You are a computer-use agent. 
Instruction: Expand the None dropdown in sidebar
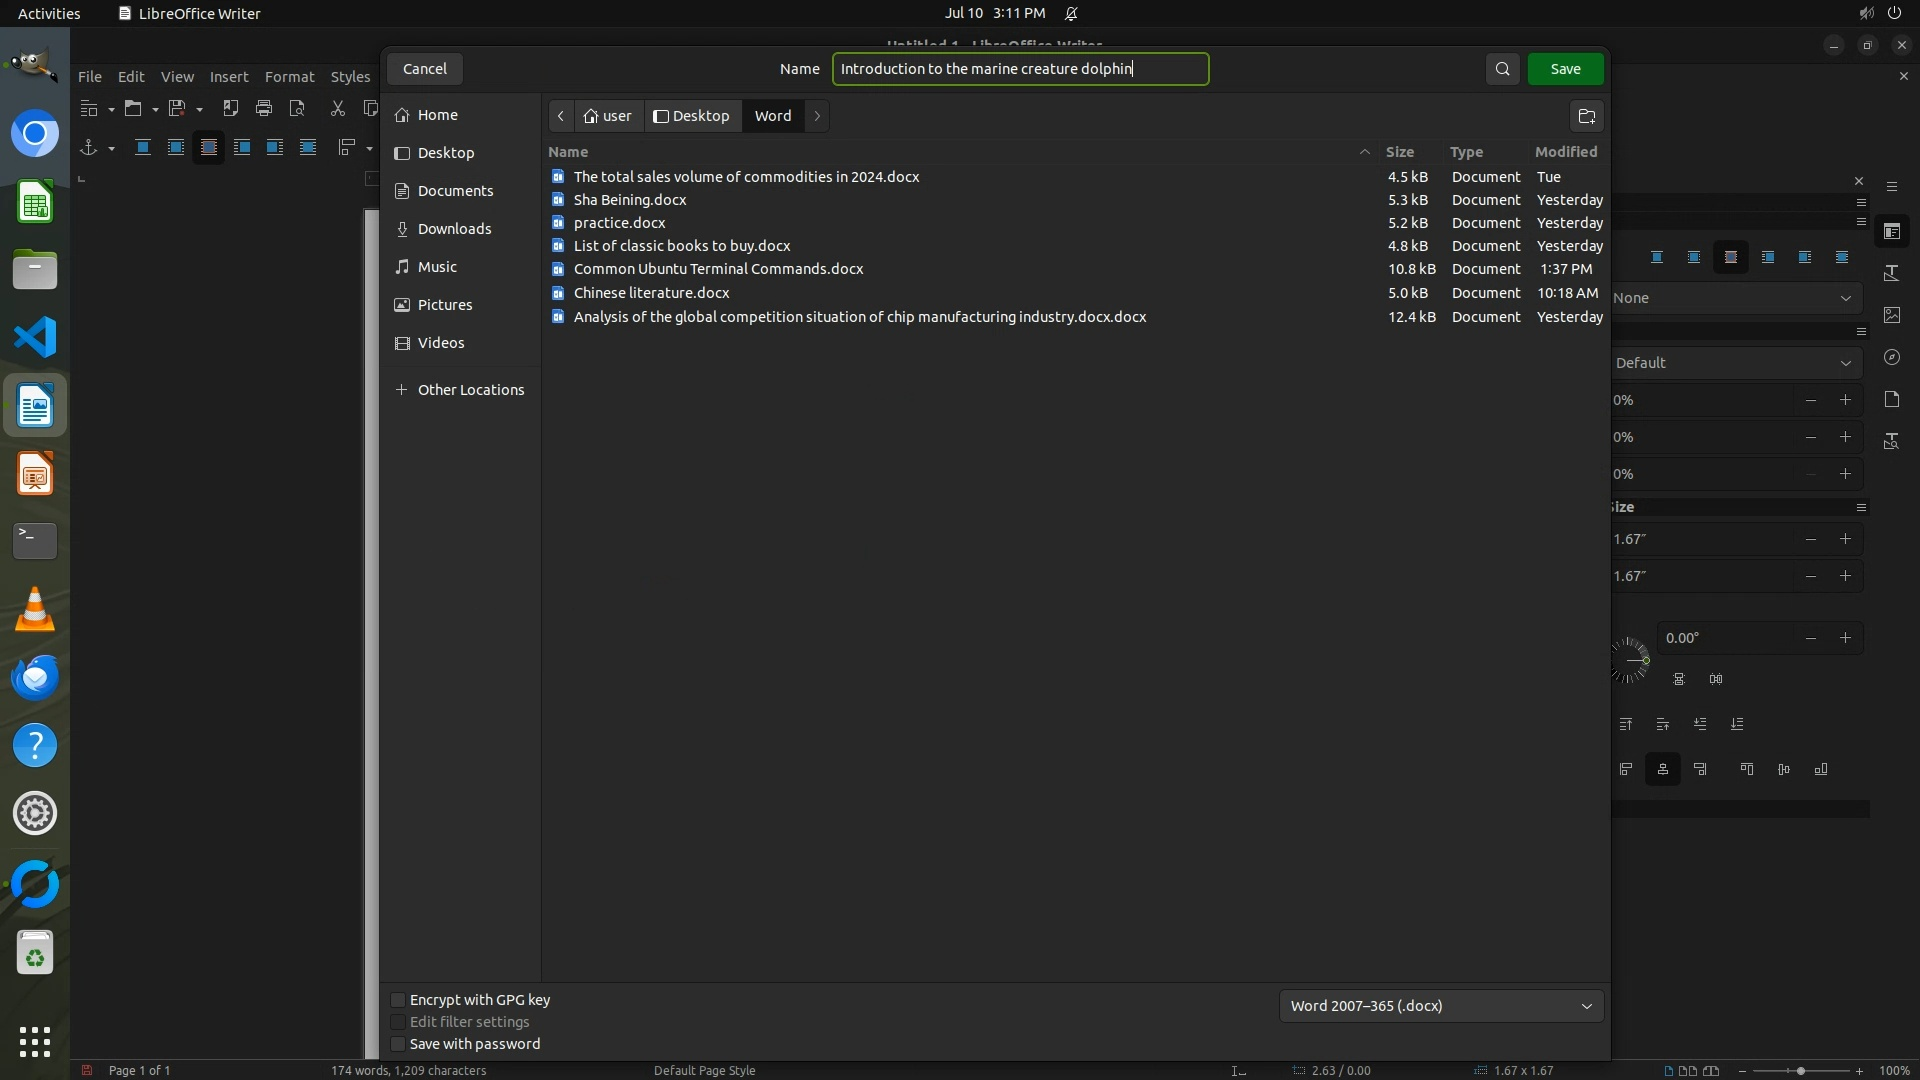pos(1735,298)
